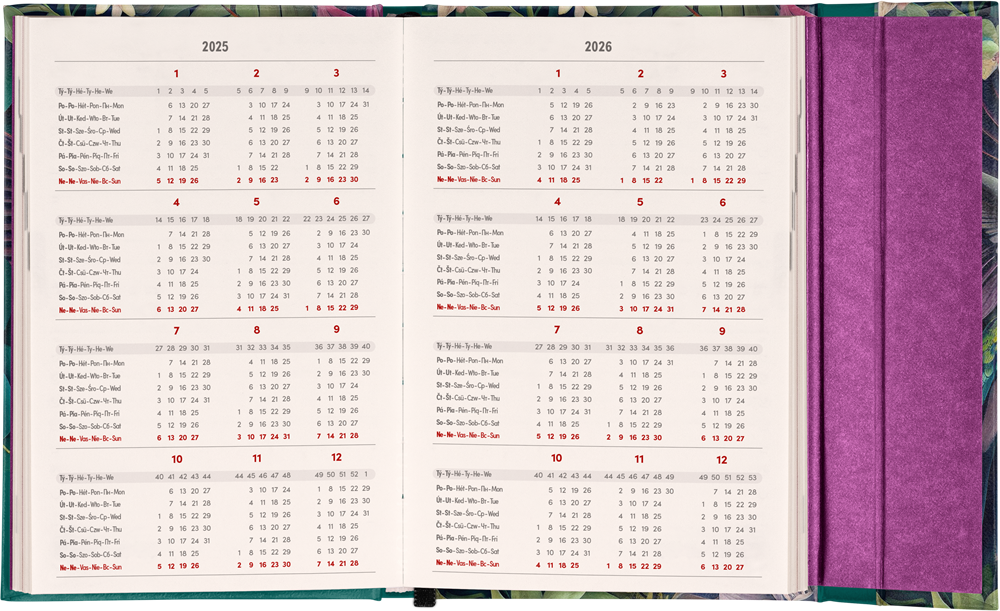Pick month 5 heading on the 2026 page
This screenshot has height=611, width=1000.
(640, 202)
